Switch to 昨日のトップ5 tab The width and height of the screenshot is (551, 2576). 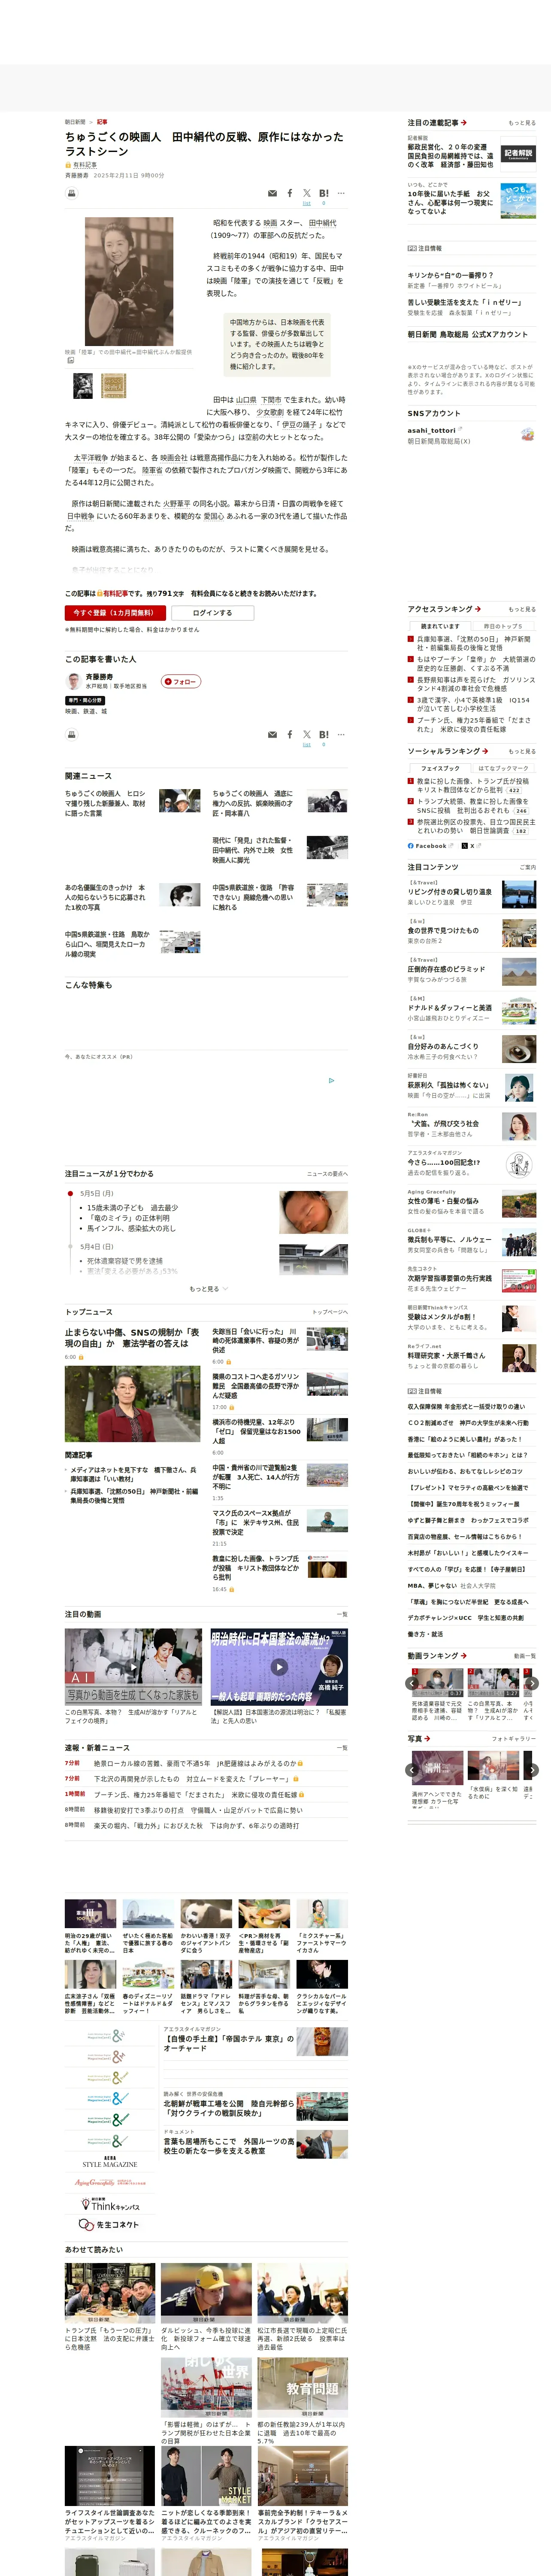(x=503, y=626)
